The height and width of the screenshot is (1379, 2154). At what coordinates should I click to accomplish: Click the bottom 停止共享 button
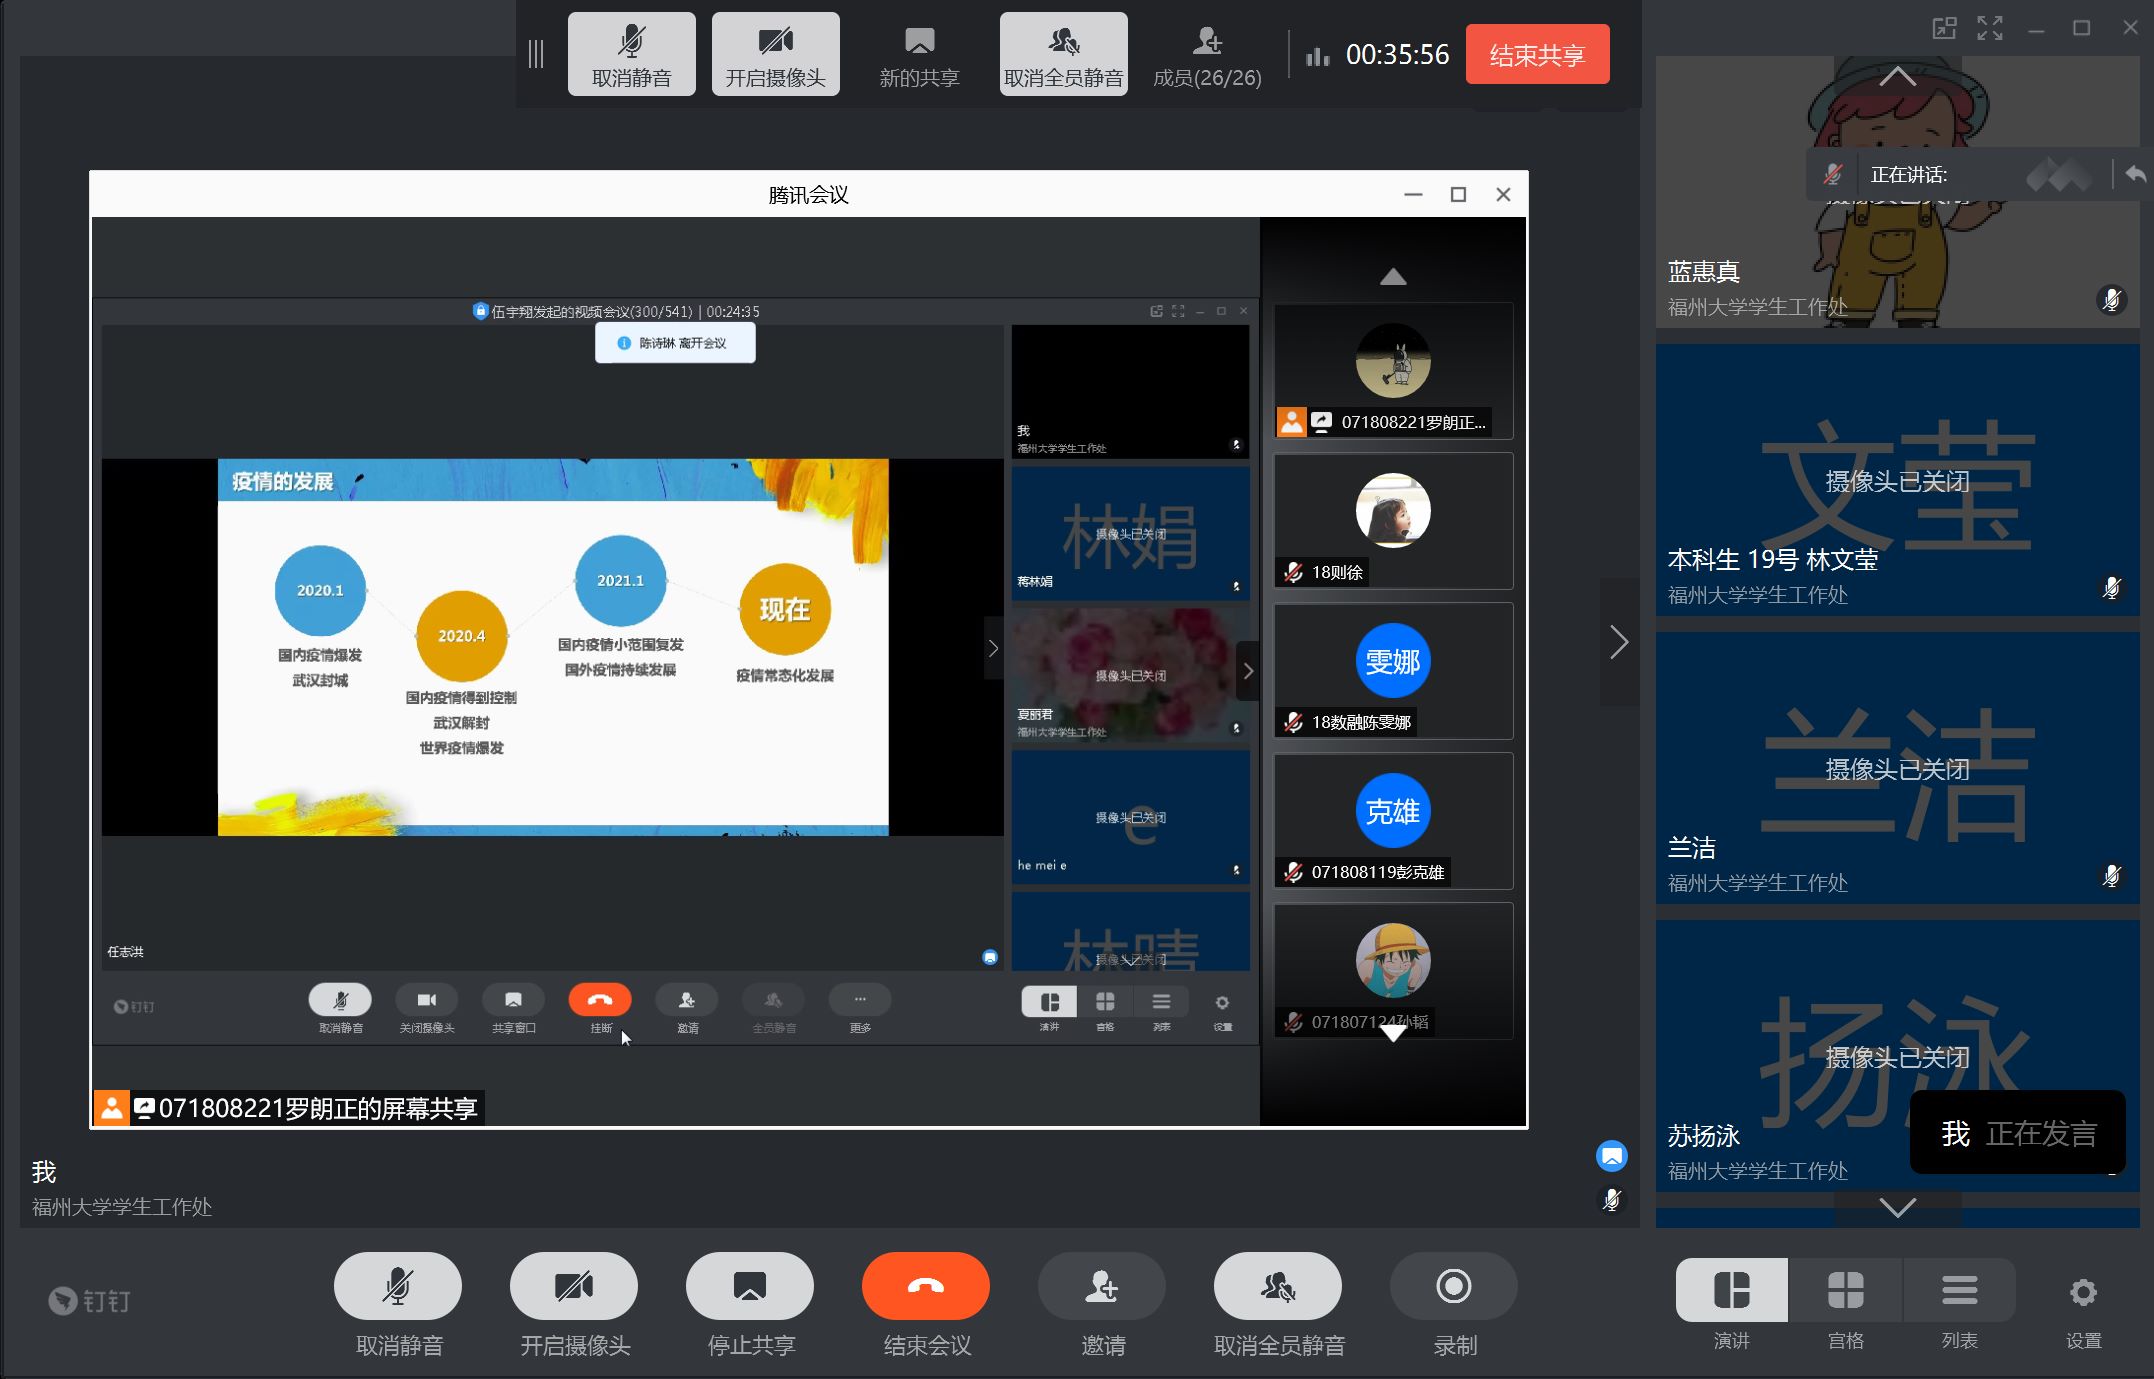750,1286
